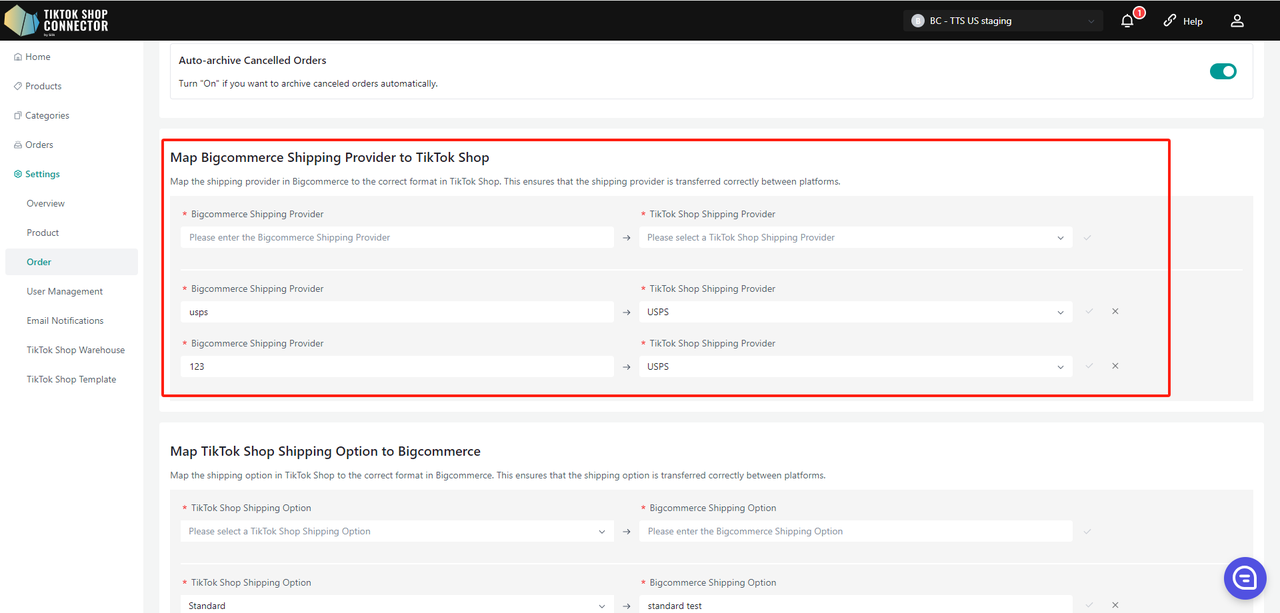
Task: Open the empty TikTok Shop Shipping Provider dropdown
Action: [856, 238]
